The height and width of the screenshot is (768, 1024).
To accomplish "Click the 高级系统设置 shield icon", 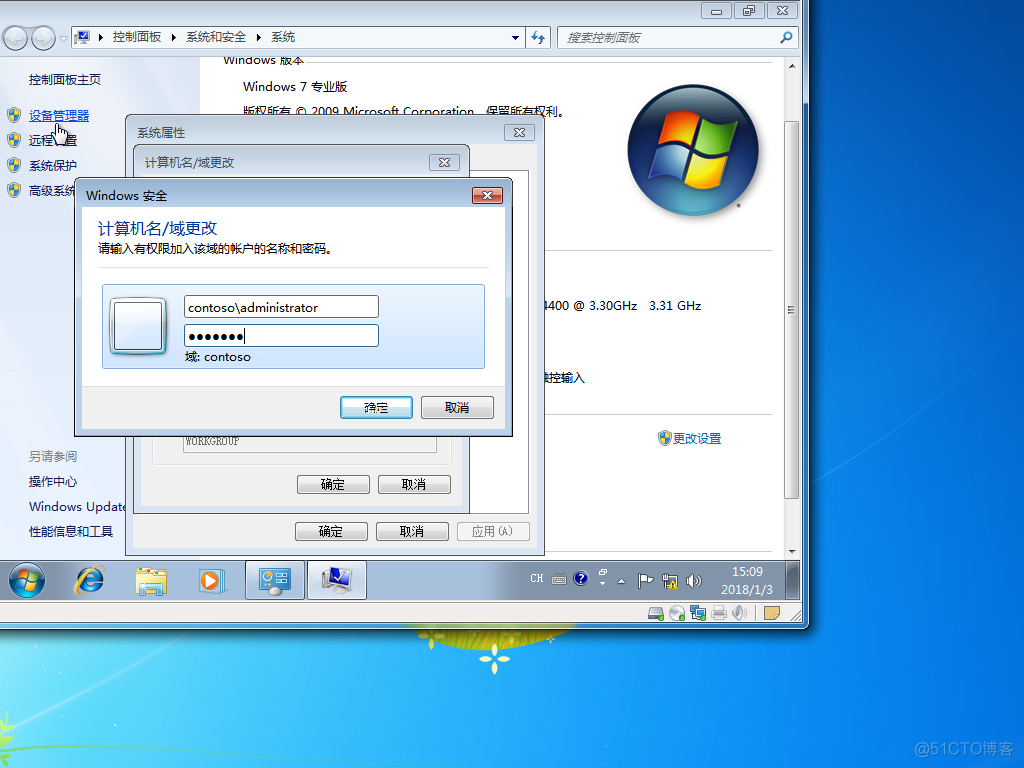I will pos(14,190).
